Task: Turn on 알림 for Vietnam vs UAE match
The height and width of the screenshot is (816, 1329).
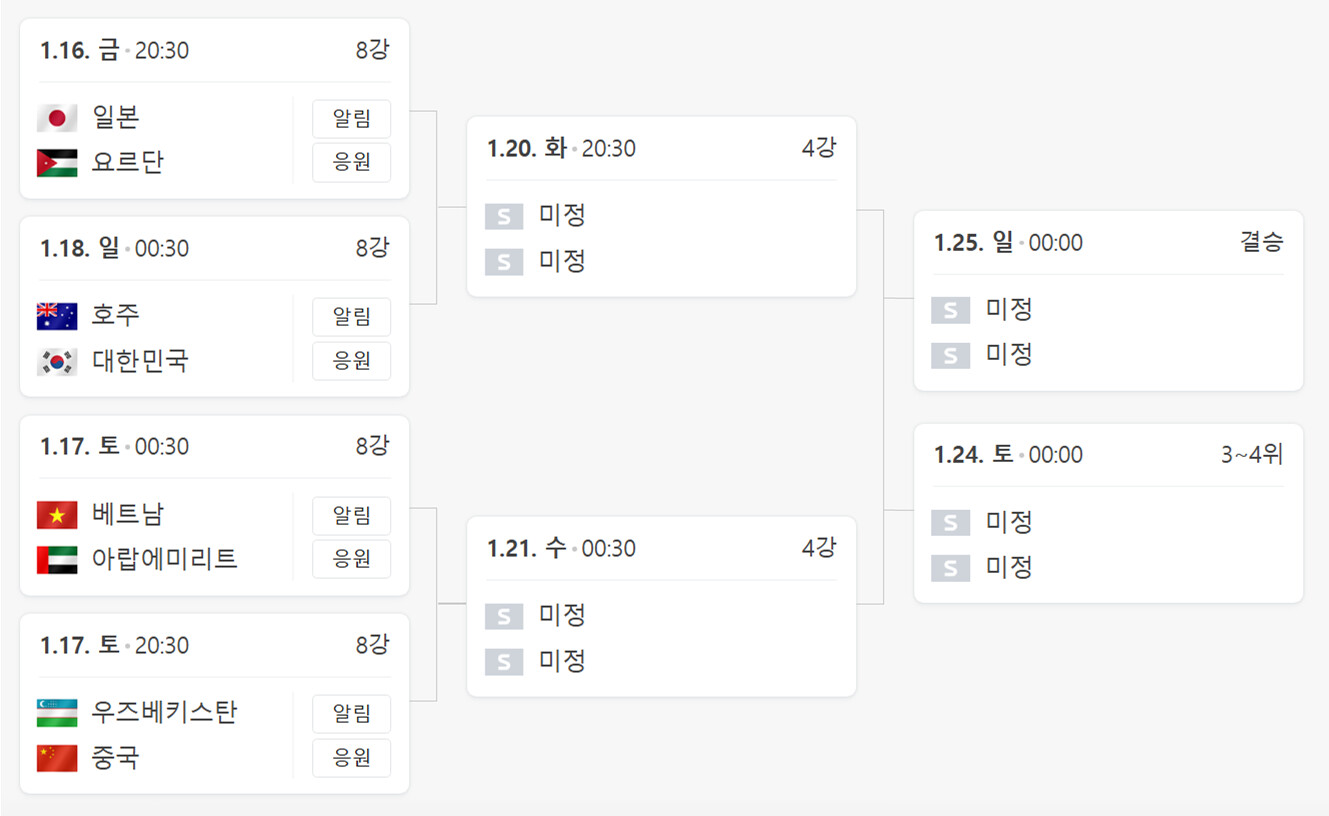Action: 351,516
